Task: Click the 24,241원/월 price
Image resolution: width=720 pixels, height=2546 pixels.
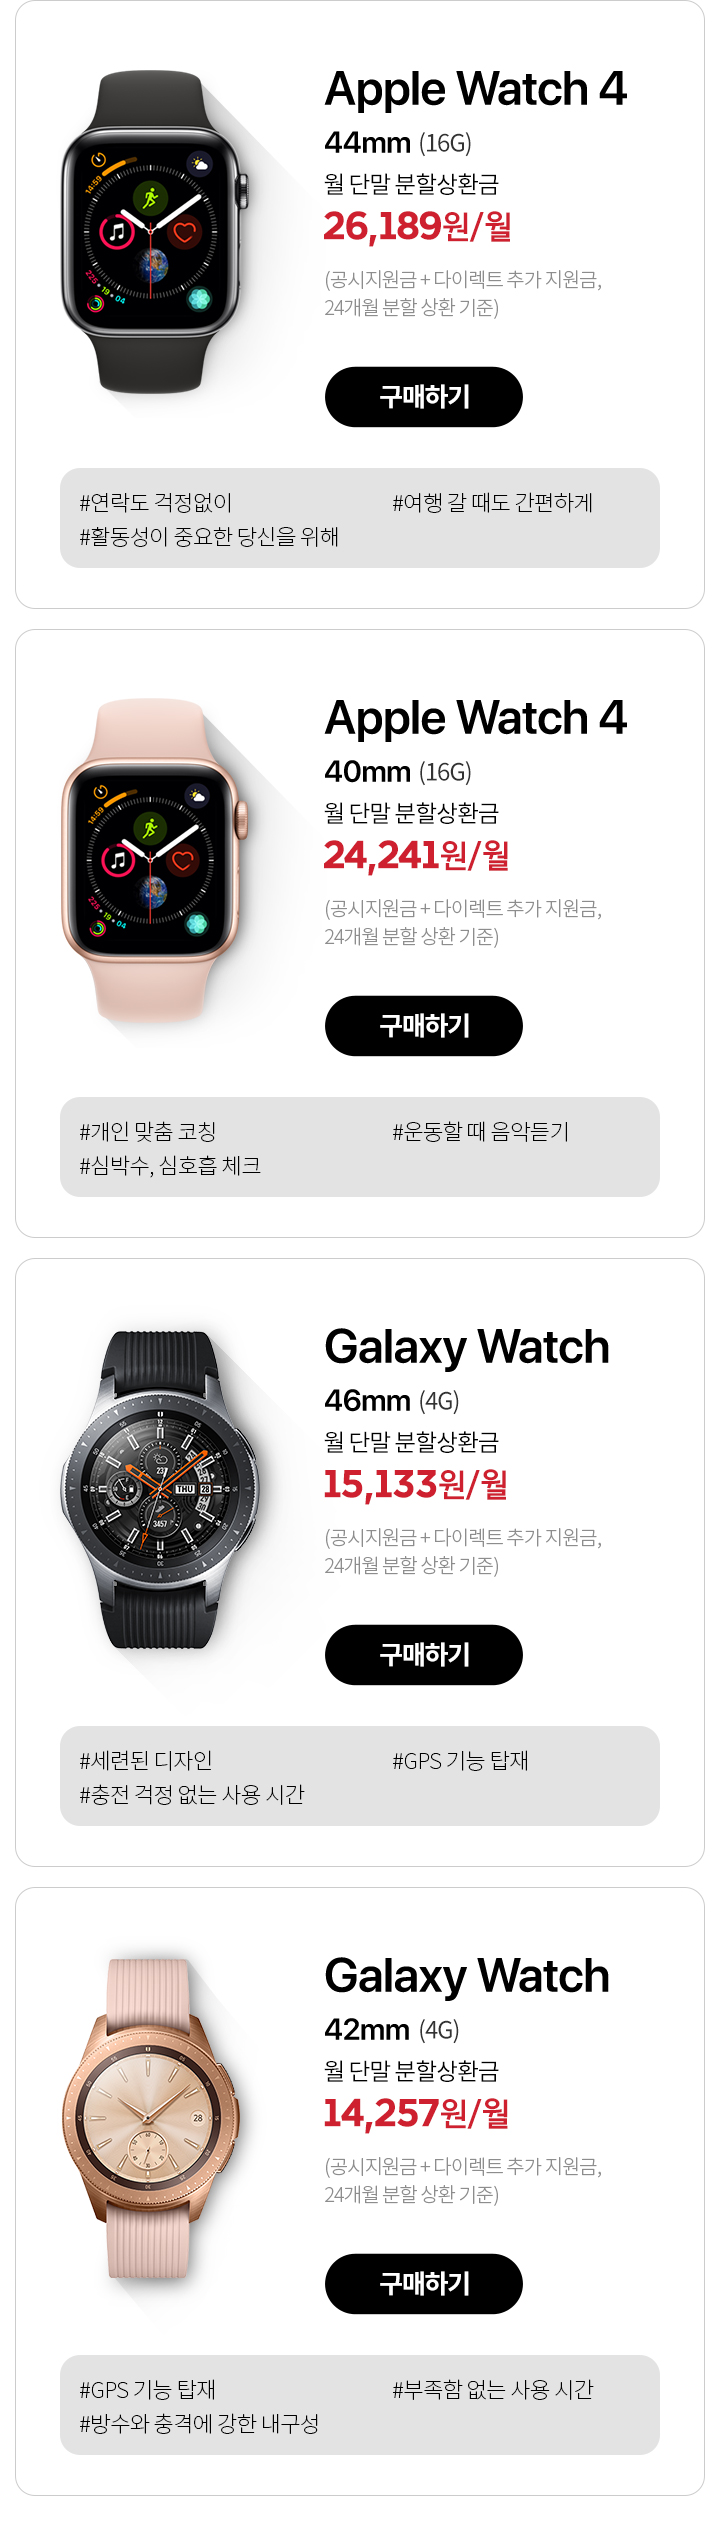Action: (417, 856)
